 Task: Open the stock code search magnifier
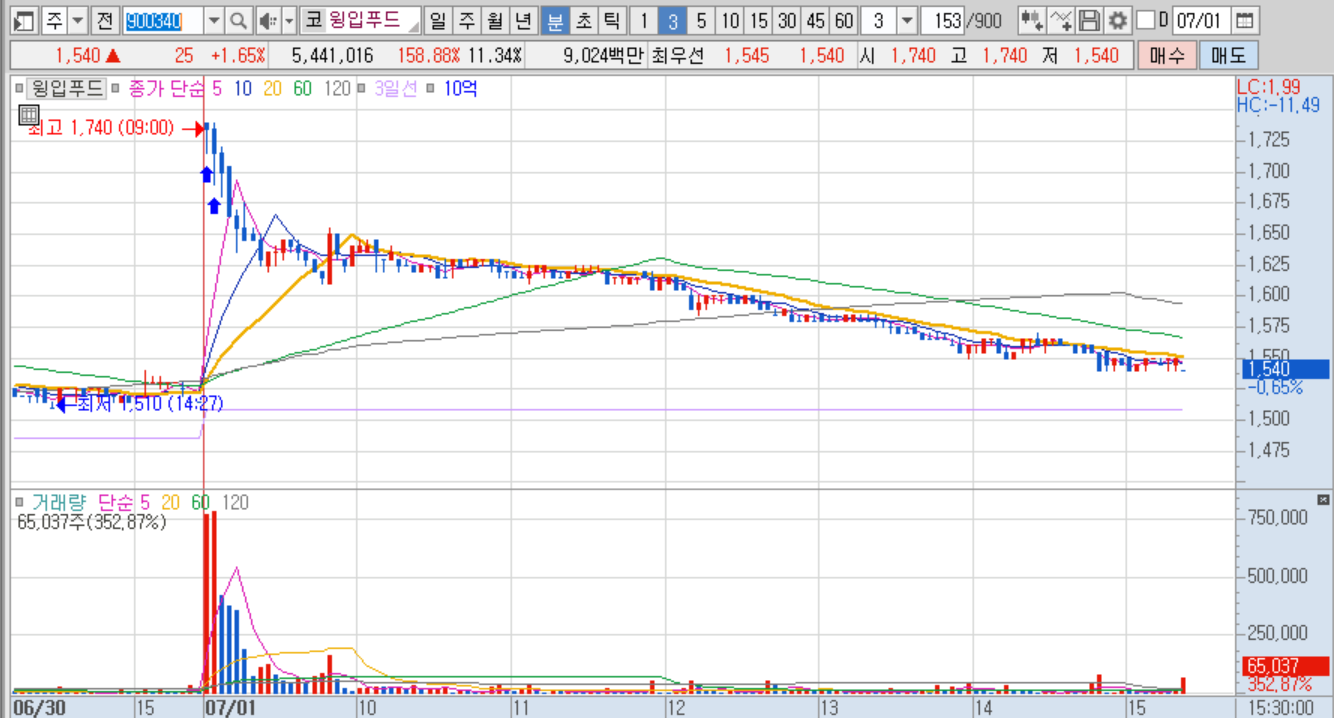[238, 20]
